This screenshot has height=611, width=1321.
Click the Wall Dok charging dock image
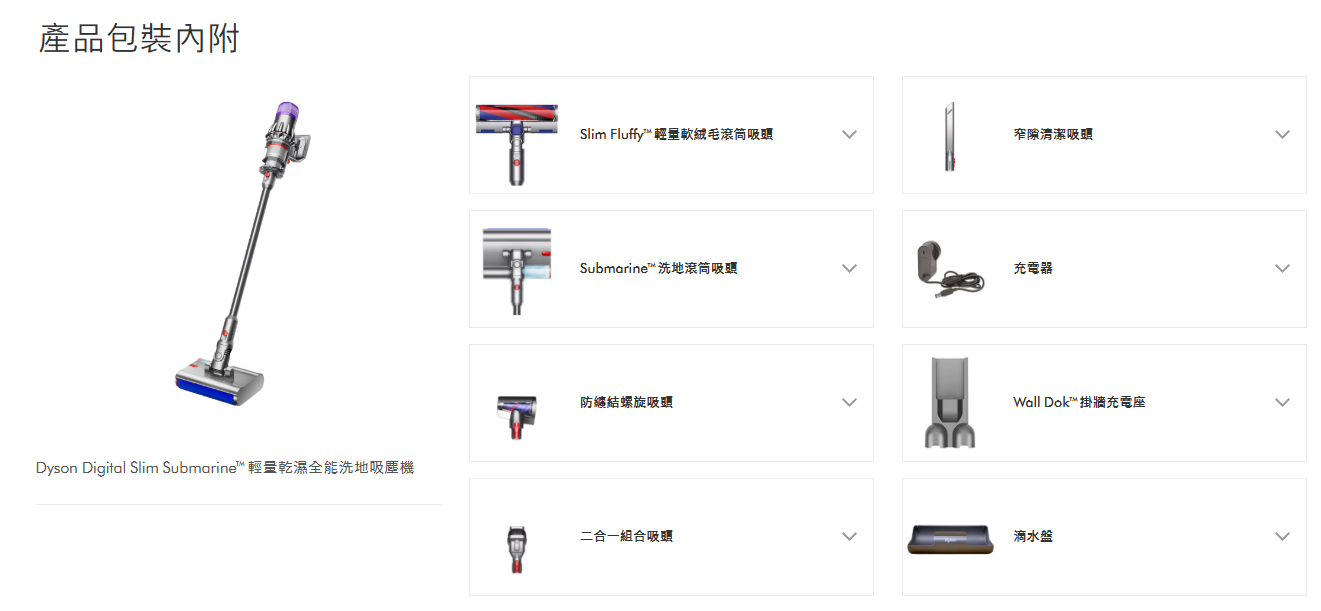(949, 402)
